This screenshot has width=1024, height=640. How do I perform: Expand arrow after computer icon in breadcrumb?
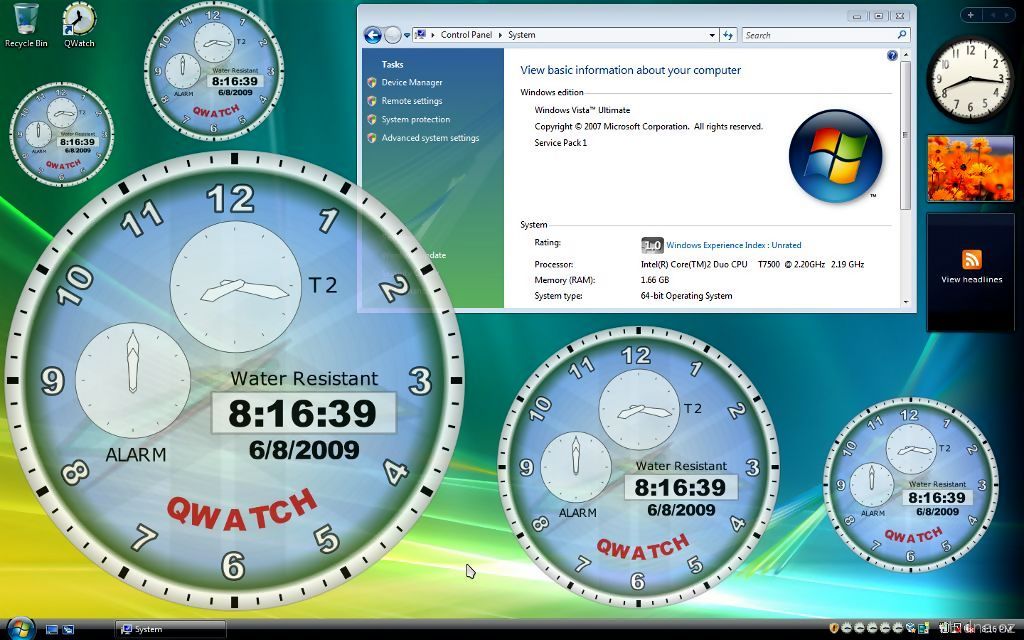pos(433,35)
